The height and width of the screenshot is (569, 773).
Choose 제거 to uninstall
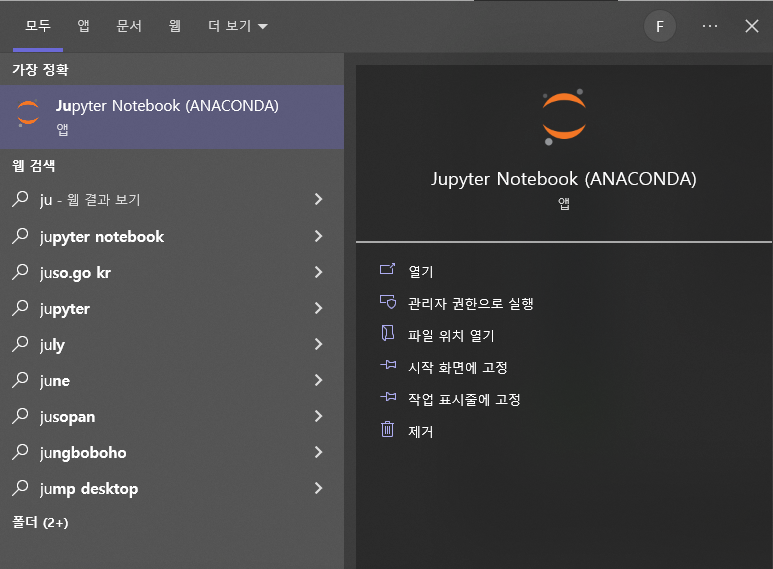(x=421, y=431)
